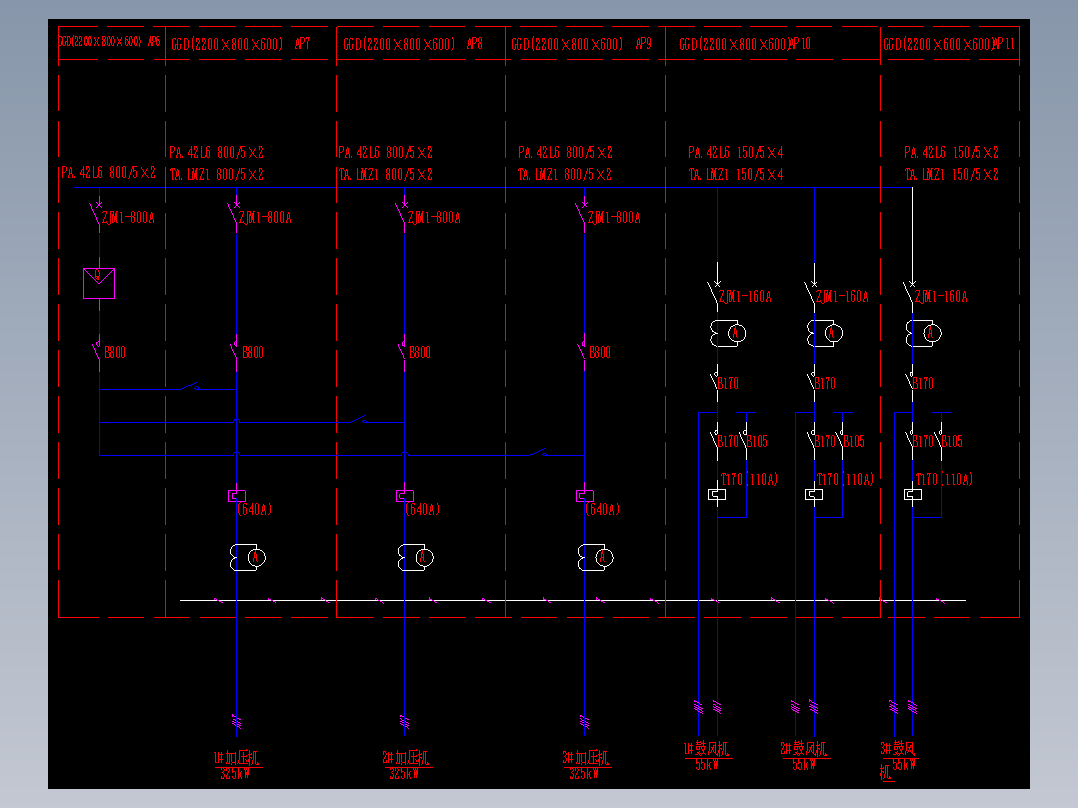Select the circuit breaker symbol beside ZJM1-800A in AP6
The image size is (1078, 808).
[96, 214]
